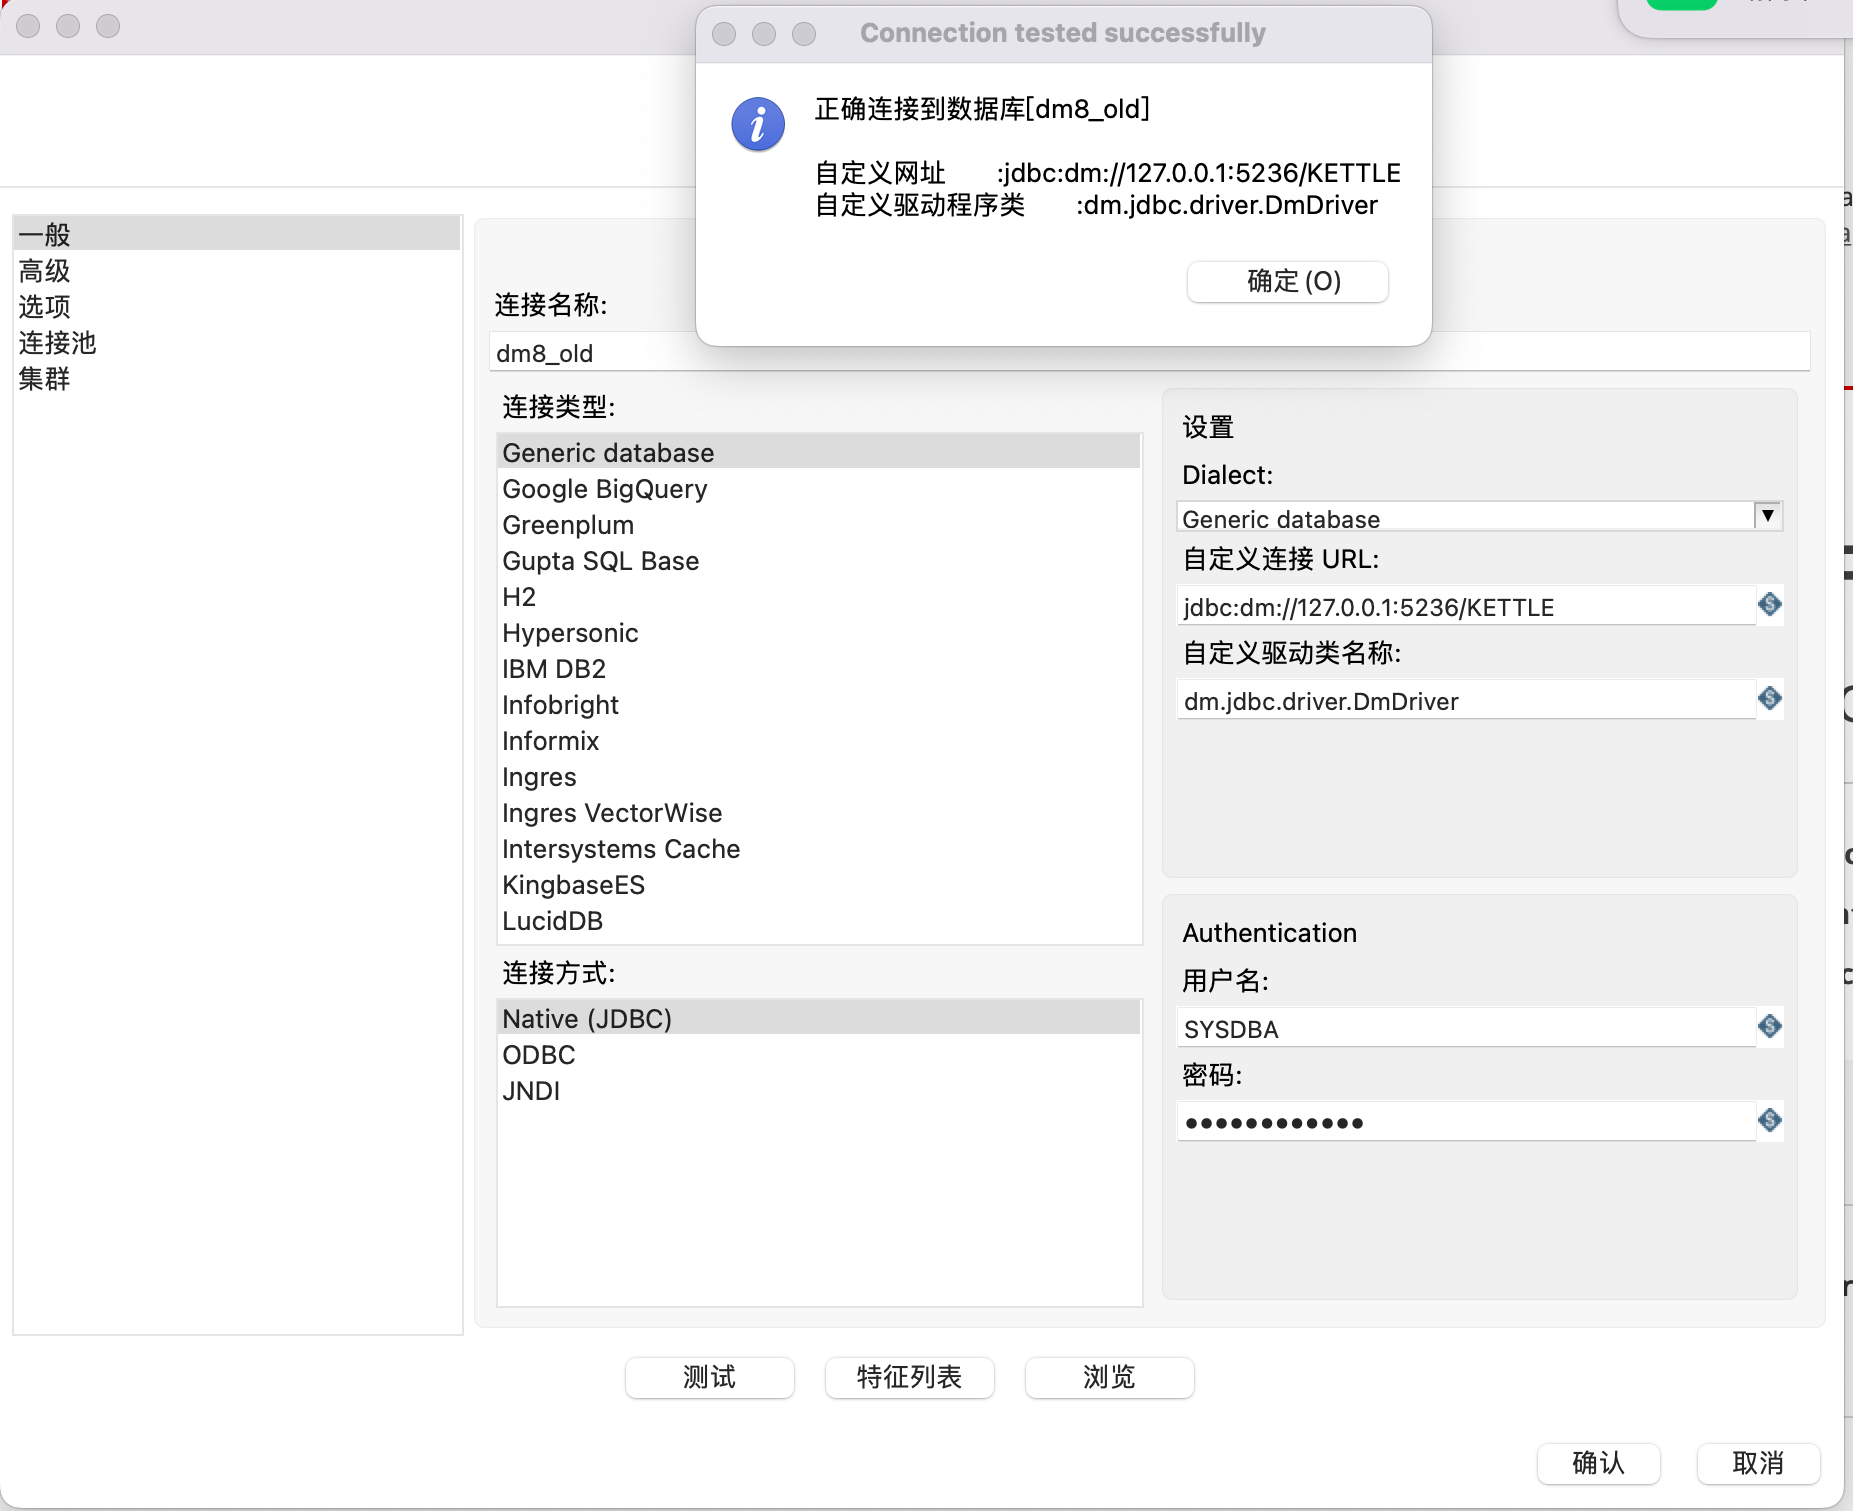Viewport: 1854px width, 1512px height.
Task: Click the info icon in the success dialog
Action: pos(758,124)
